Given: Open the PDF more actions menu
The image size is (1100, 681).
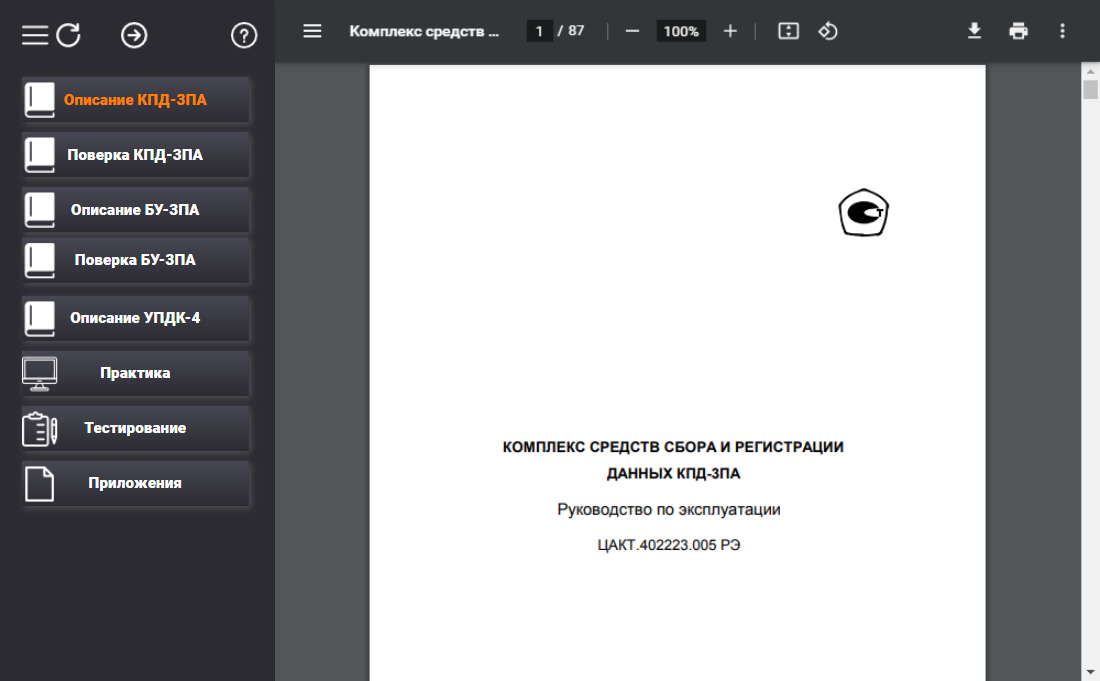Looking at the screenshot, I should point(1062,31).
